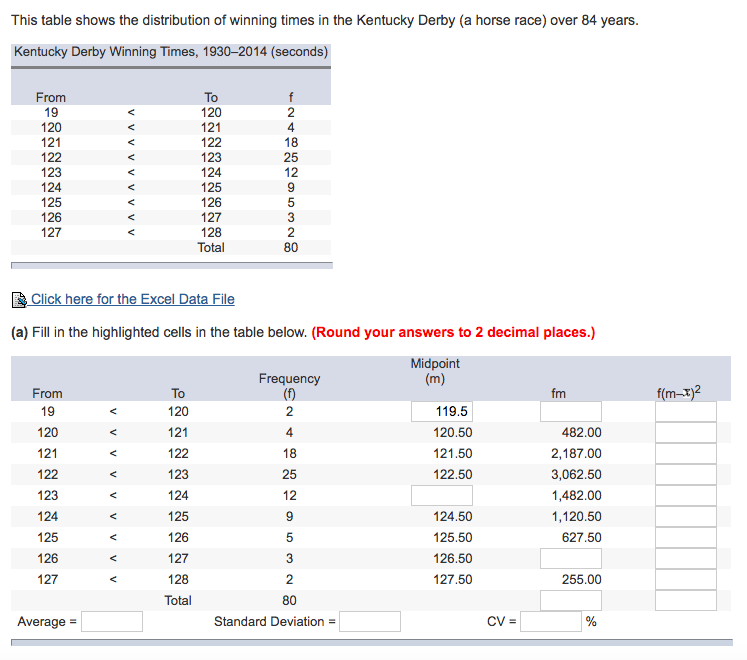The image size is (747, 660).
Task: Click the midpoint value 124.50
Action: (x=453, y=517)
